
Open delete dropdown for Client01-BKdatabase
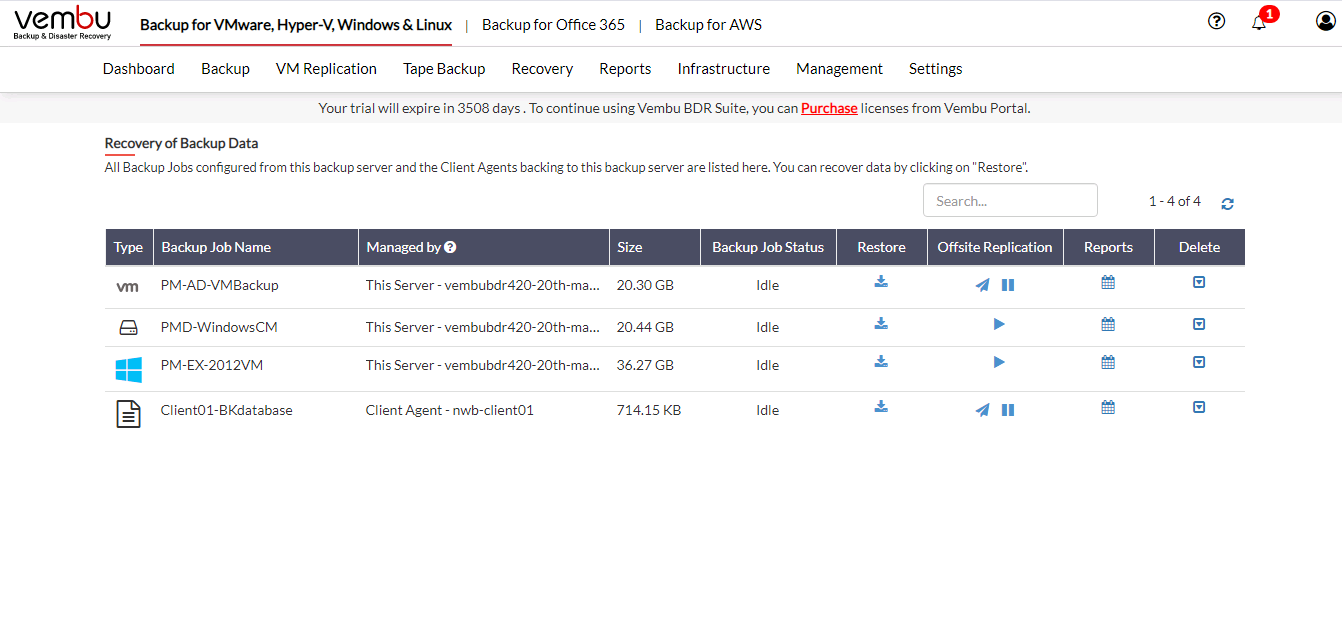[x=1199, y=407]
